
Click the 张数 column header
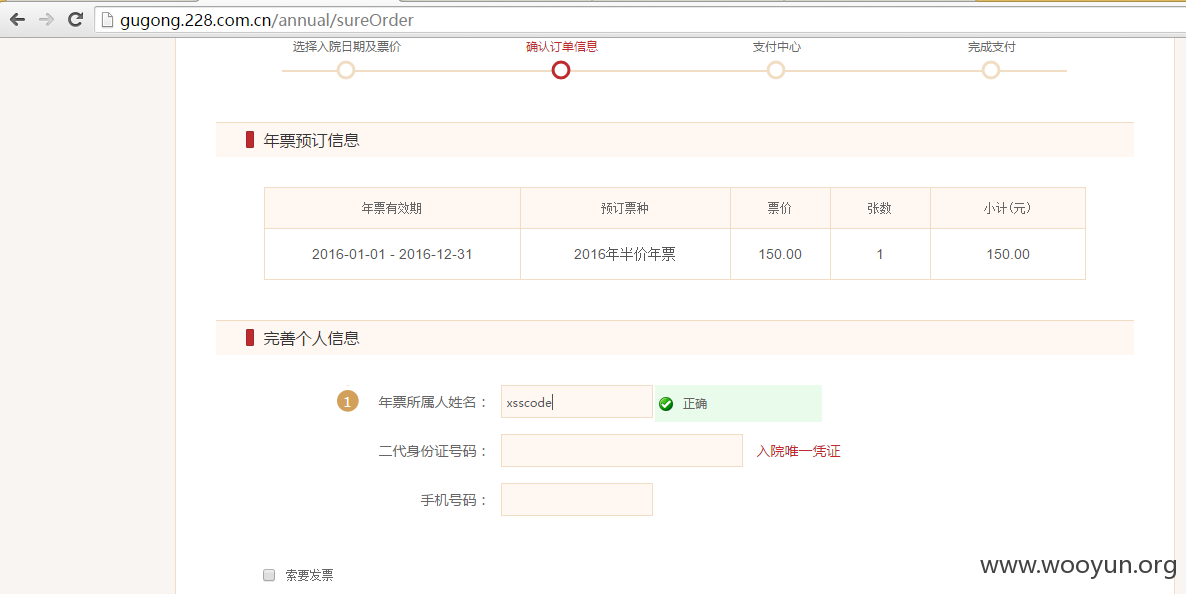coord(880,208)
